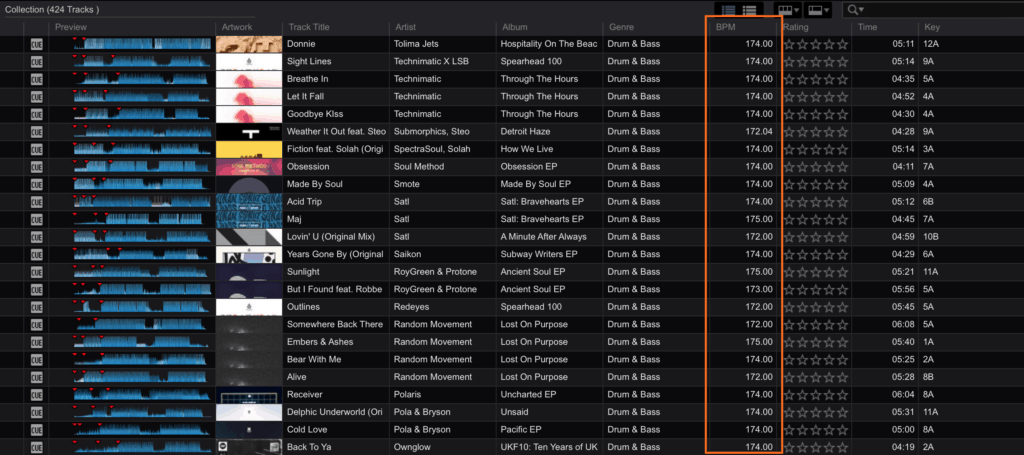Click BPM value 173.00
This screenshot has height=455, width=1024.
(759, 290)
